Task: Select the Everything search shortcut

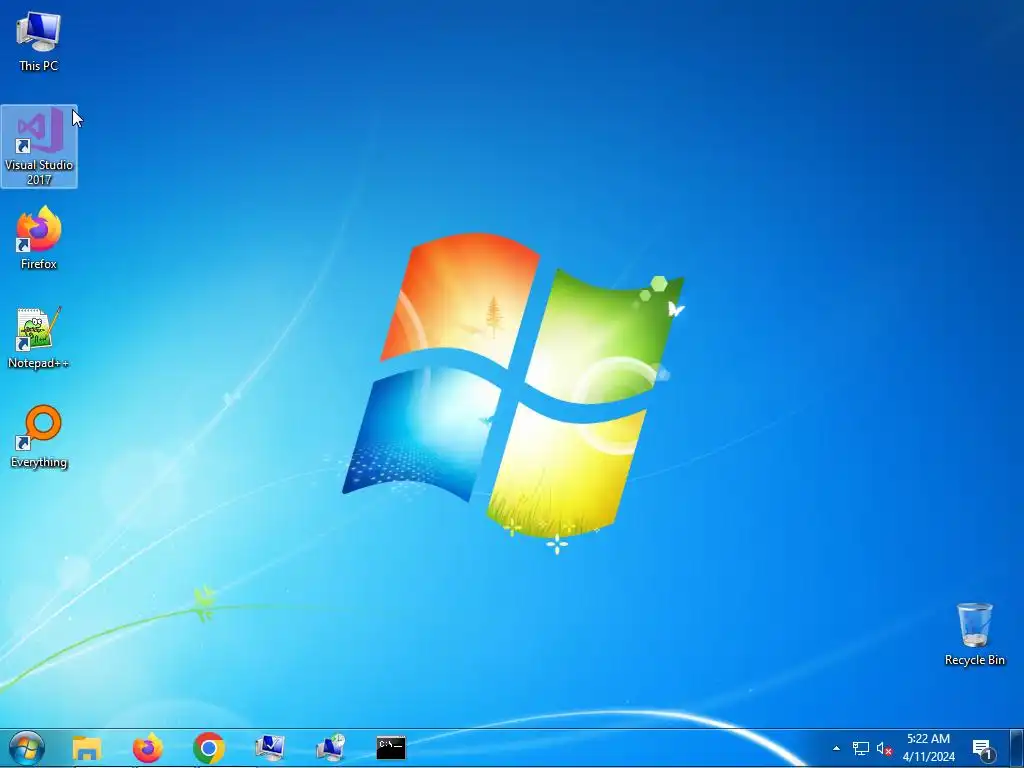Action: point(39,437)
